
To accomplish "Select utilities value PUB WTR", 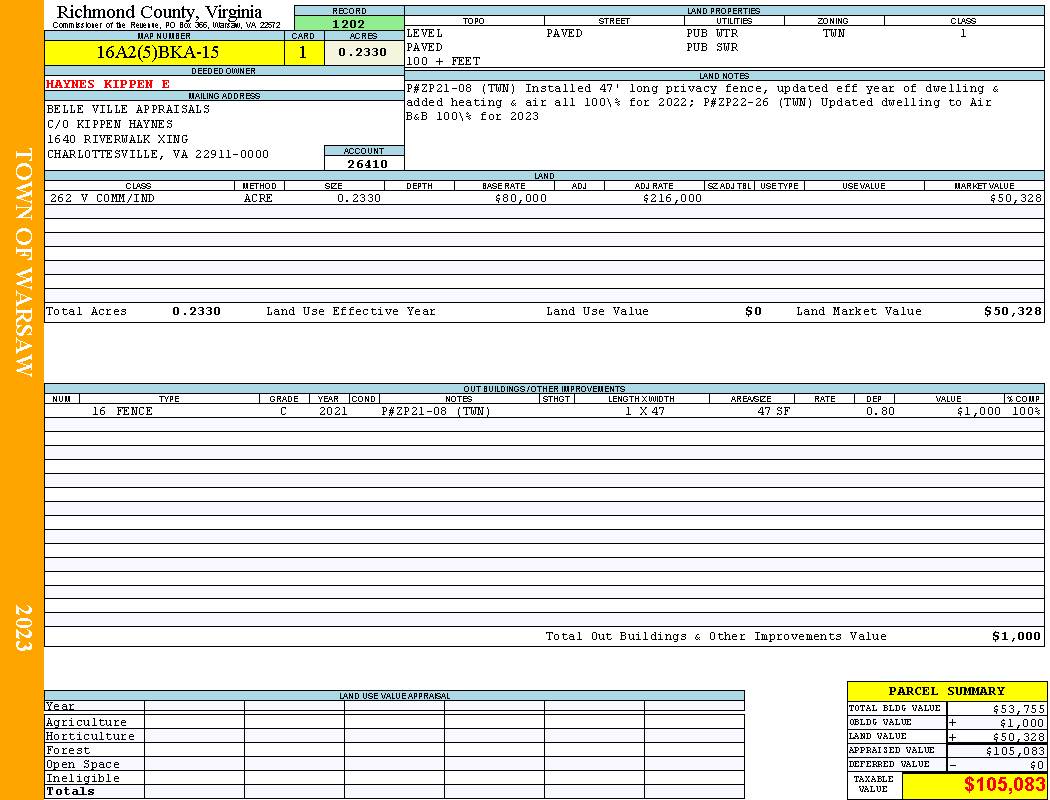I will [712, 33].
